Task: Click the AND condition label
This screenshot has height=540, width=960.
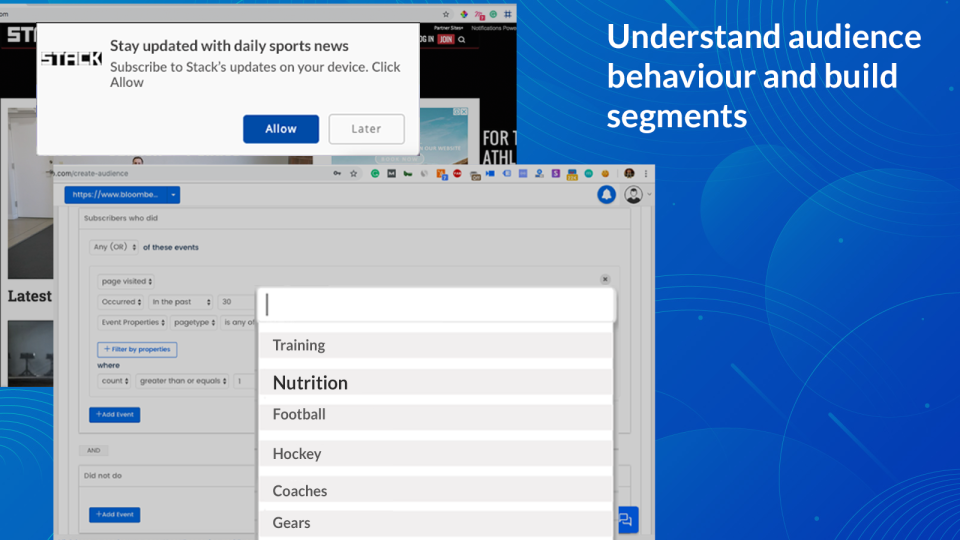Action: click(93, 451)
